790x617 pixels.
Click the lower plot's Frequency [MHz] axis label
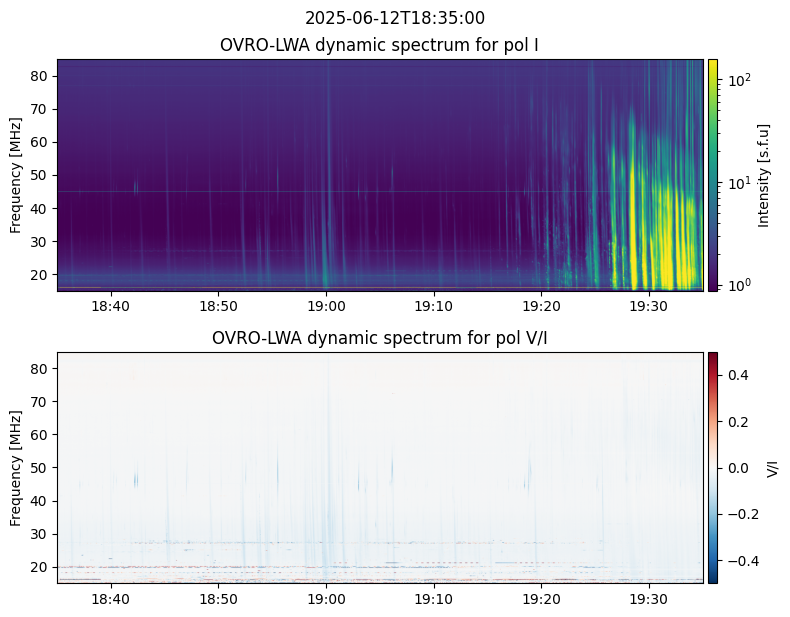(x=16, y=468)
